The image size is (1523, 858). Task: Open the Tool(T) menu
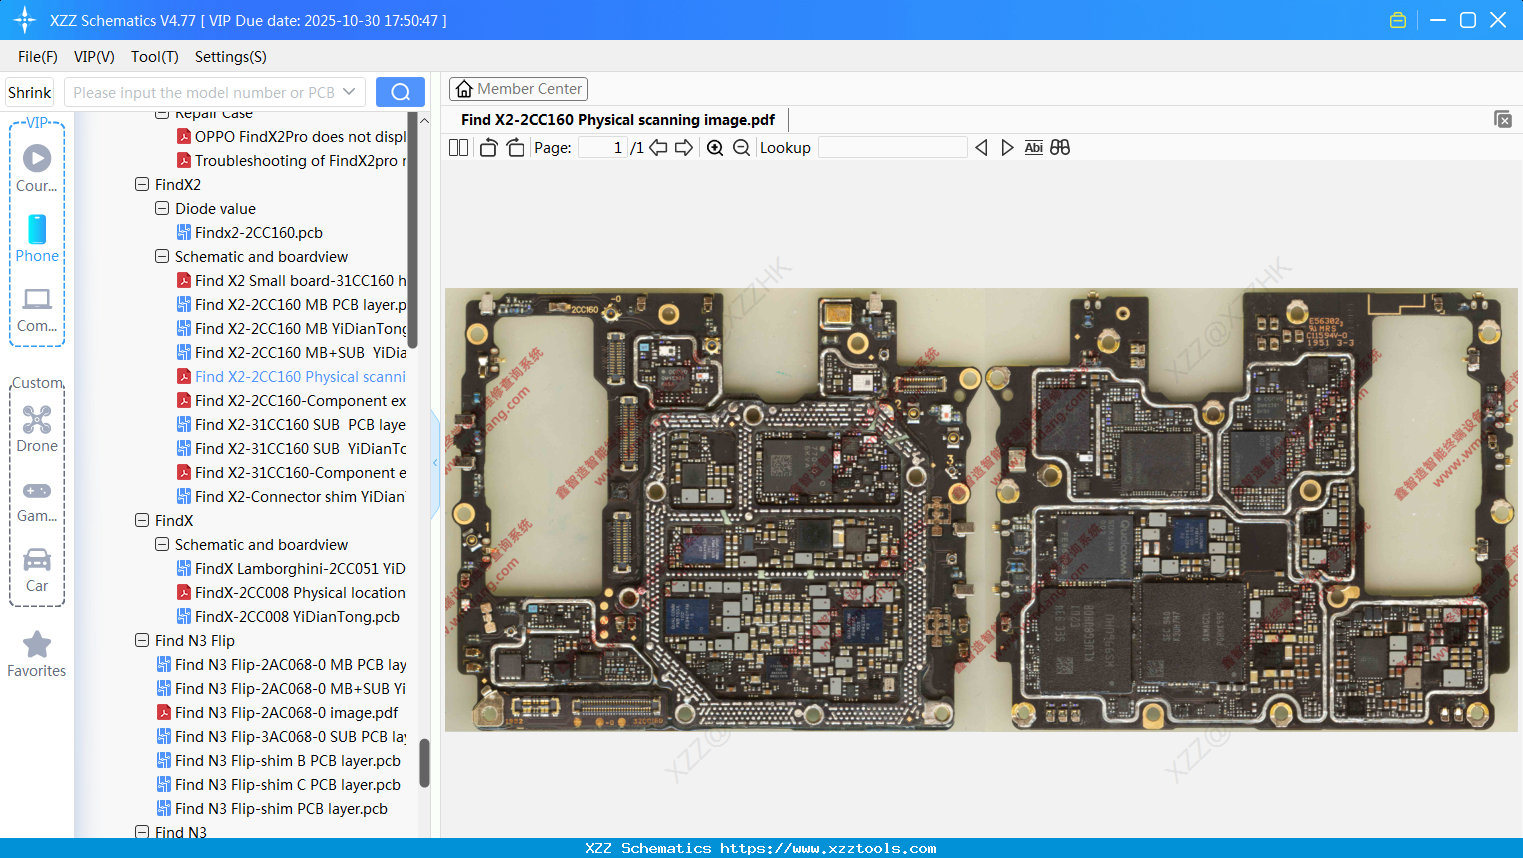[x=155, y=57]
